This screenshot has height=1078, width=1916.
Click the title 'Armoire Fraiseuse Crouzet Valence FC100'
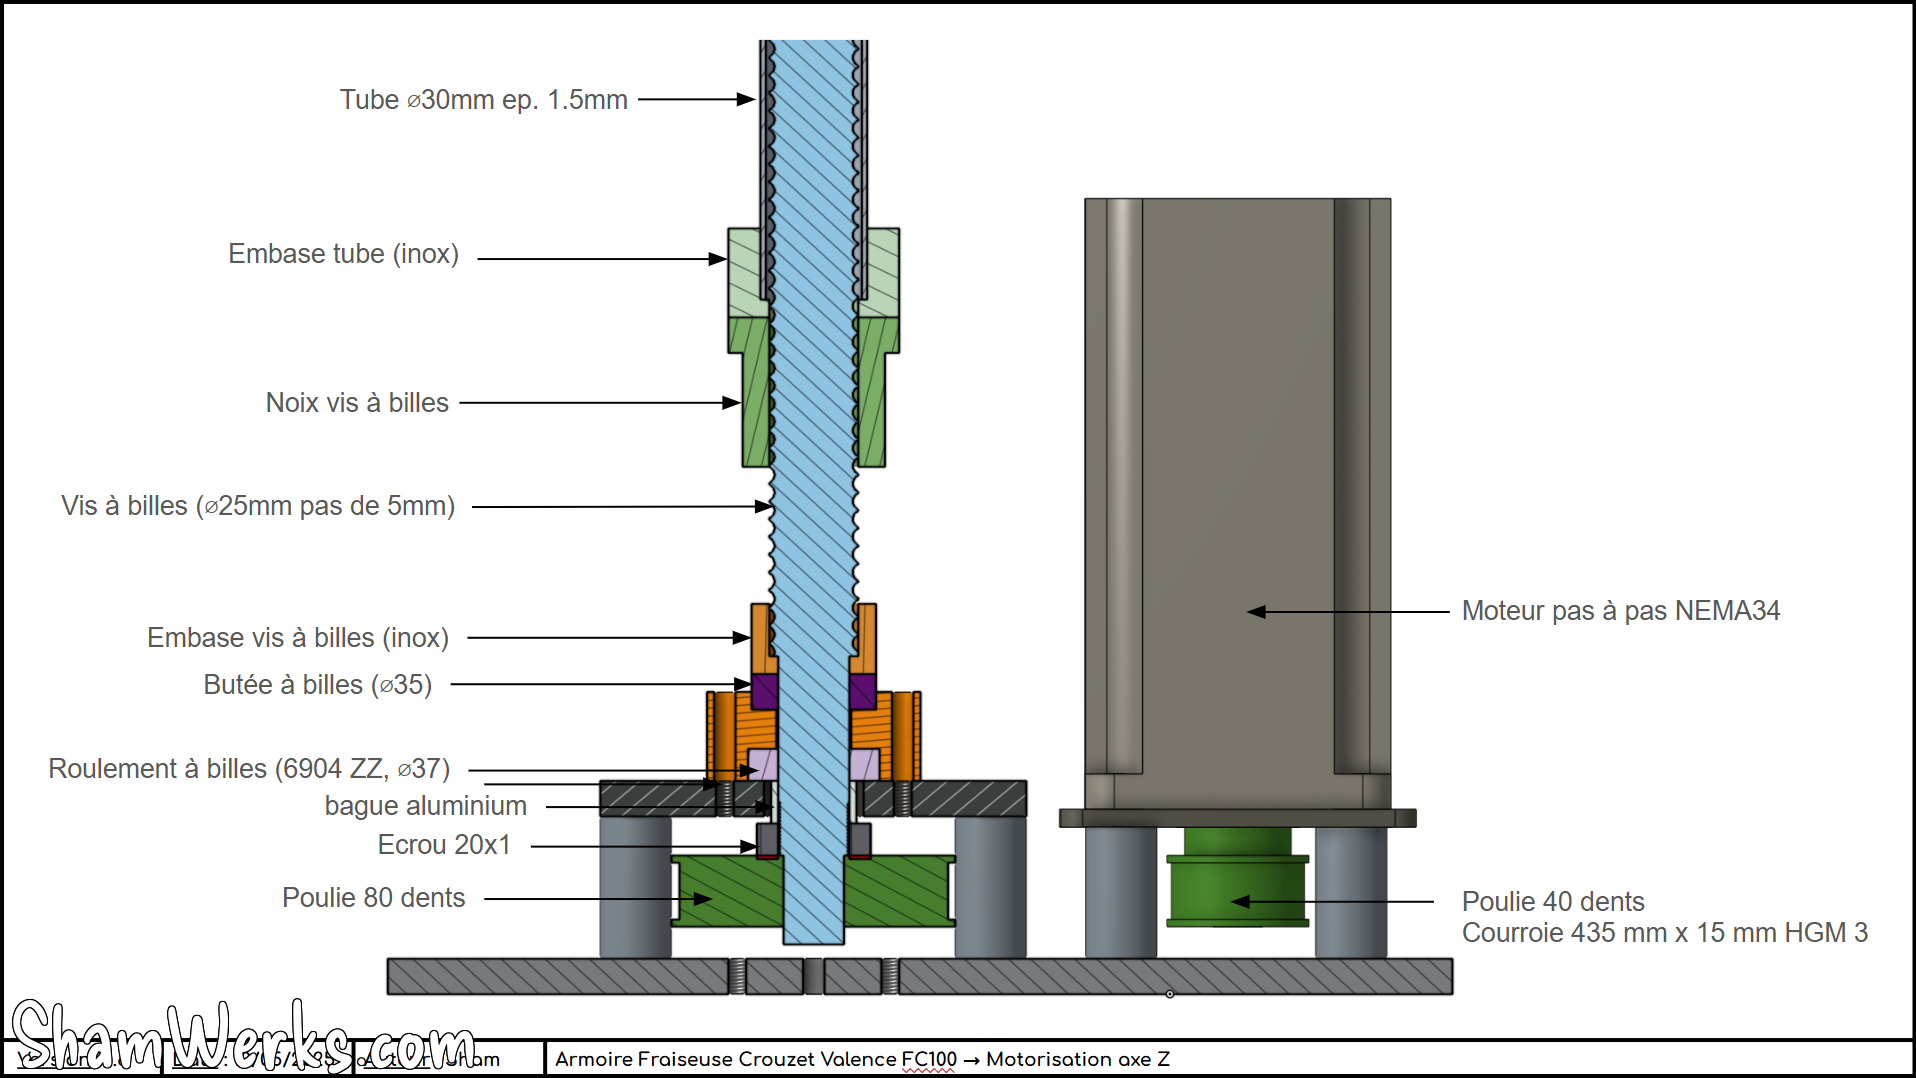point(755,1059)
